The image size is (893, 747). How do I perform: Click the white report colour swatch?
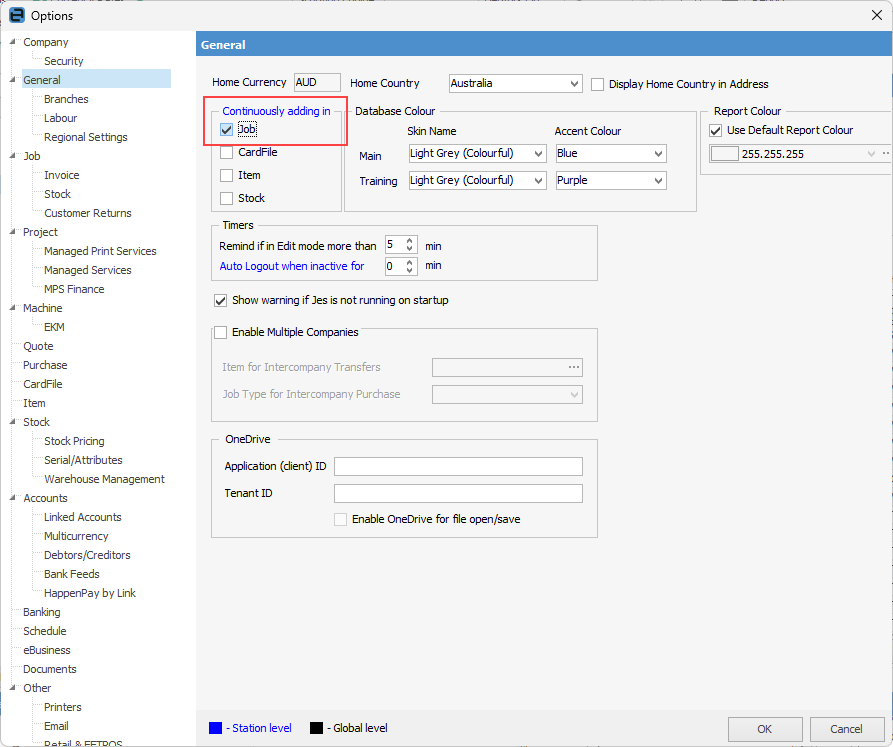(725, 154)
